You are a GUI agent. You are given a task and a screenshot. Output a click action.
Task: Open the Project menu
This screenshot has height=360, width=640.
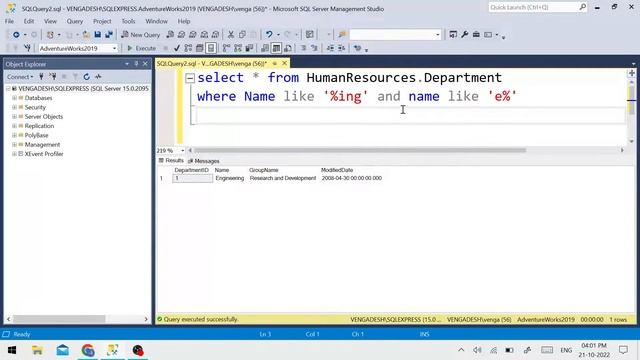pos(102,21)
